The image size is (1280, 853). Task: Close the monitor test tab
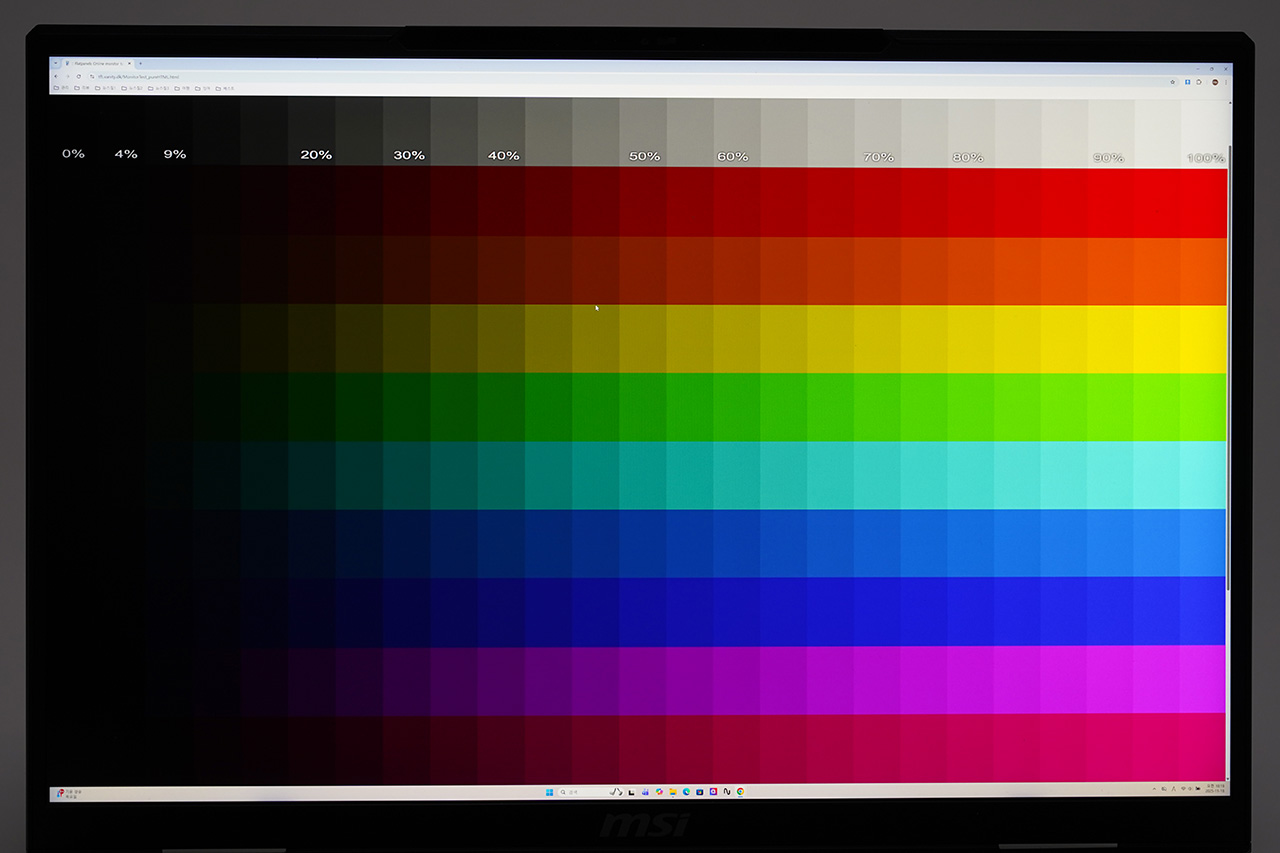coord(130,63)
